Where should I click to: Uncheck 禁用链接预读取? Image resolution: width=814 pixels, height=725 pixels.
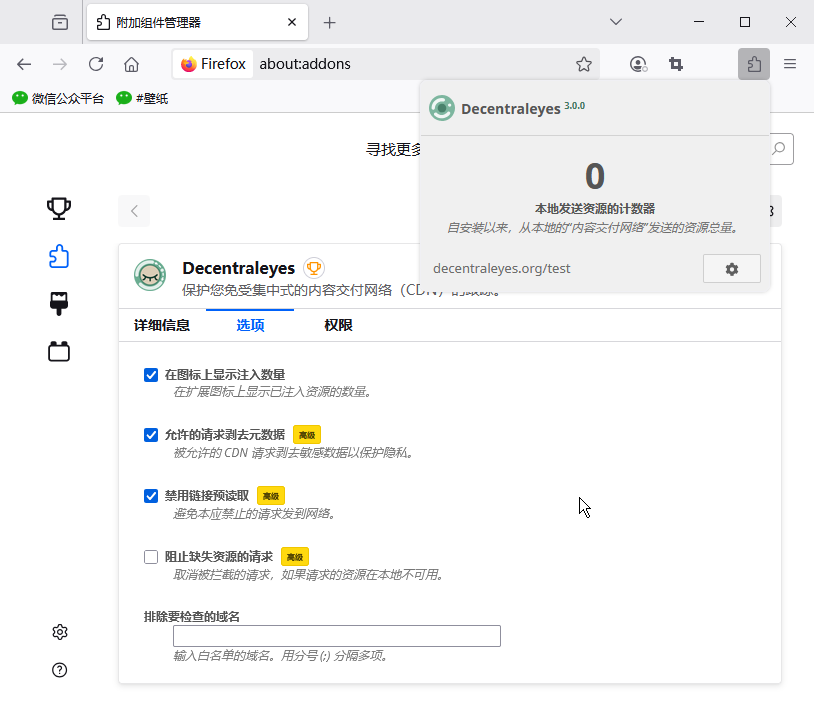[151, 496]
